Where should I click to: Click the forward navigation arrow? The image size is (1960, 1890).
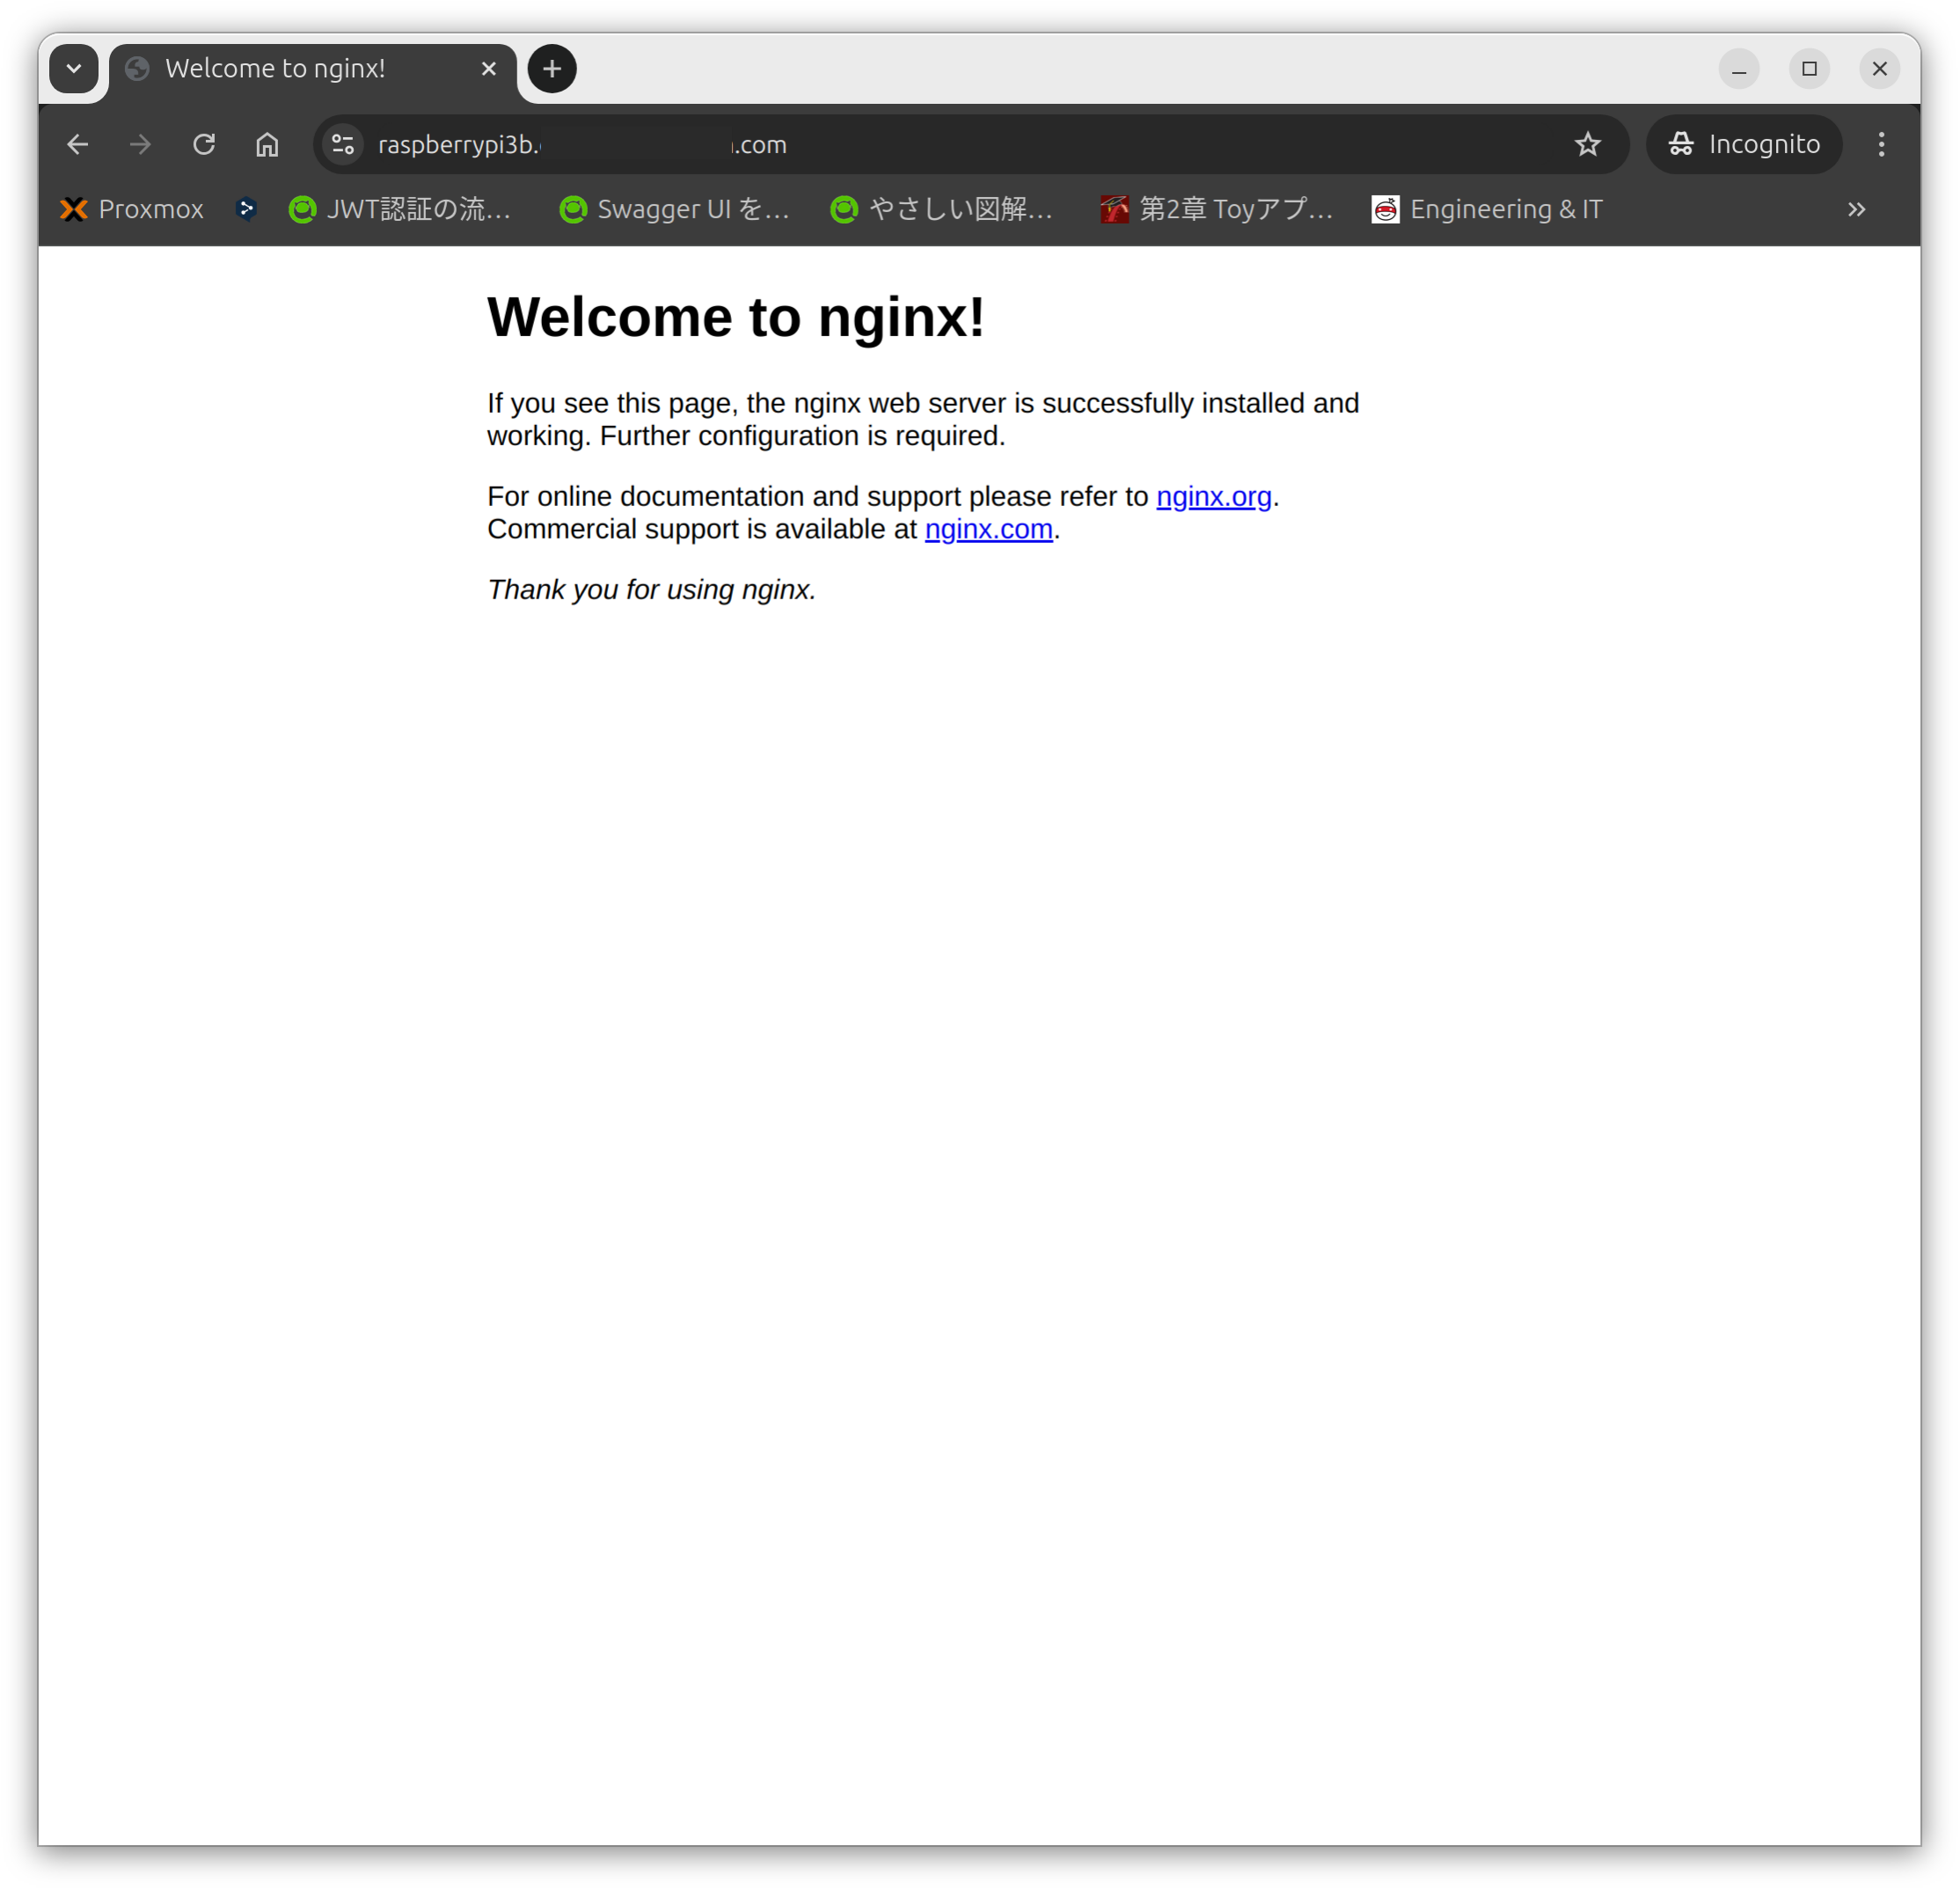click(x=140, y=145)
